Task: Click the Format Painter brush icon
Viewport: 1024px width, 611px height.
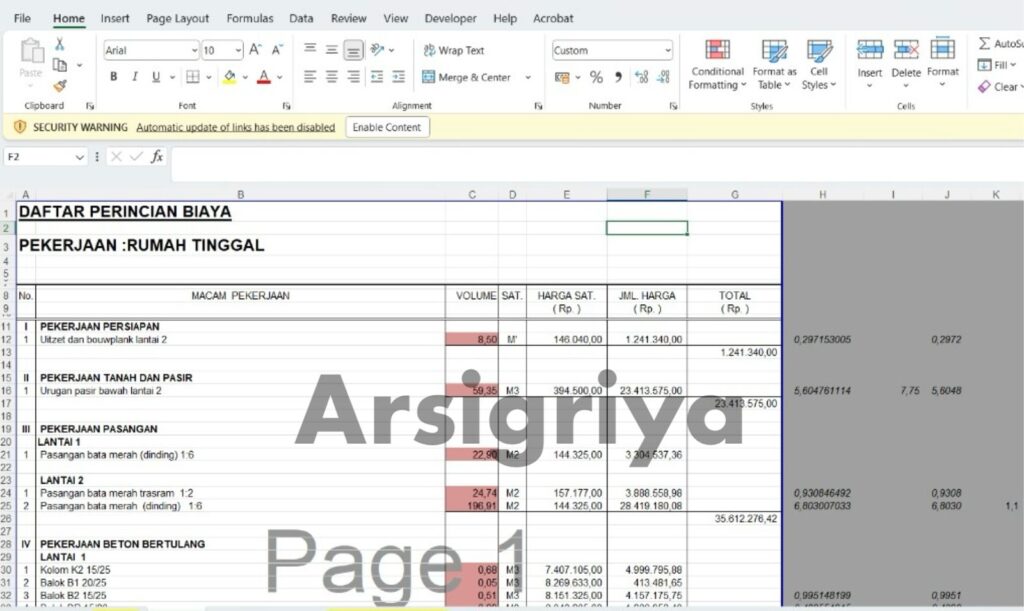Action: tap(60, 86)
